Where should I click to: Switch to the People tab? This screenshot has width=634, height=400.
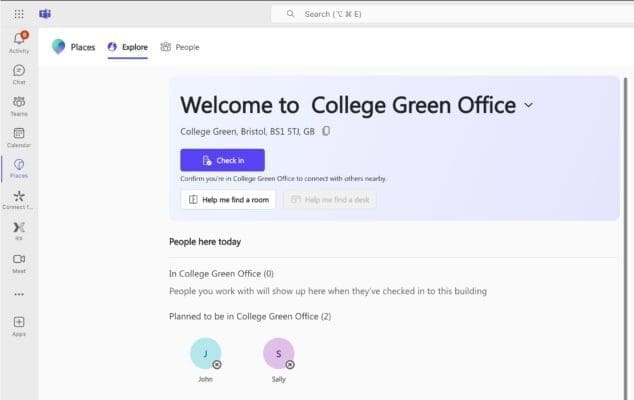click(180, 47)
